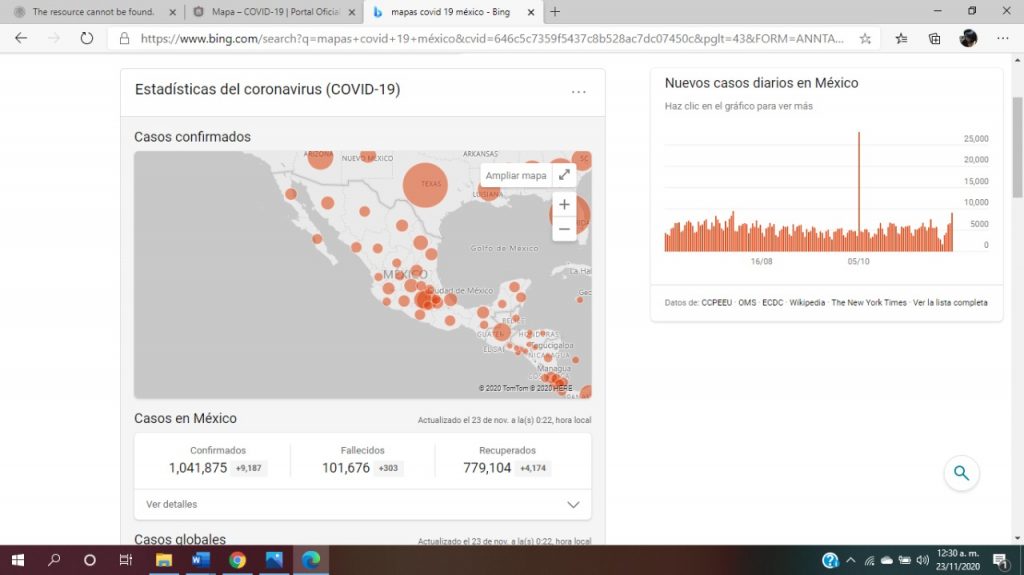The image size is (1024, 575).
Task: Switch to 'Mapa – COVID-19 Portal Oficial' tab
Action: (275, 12)
